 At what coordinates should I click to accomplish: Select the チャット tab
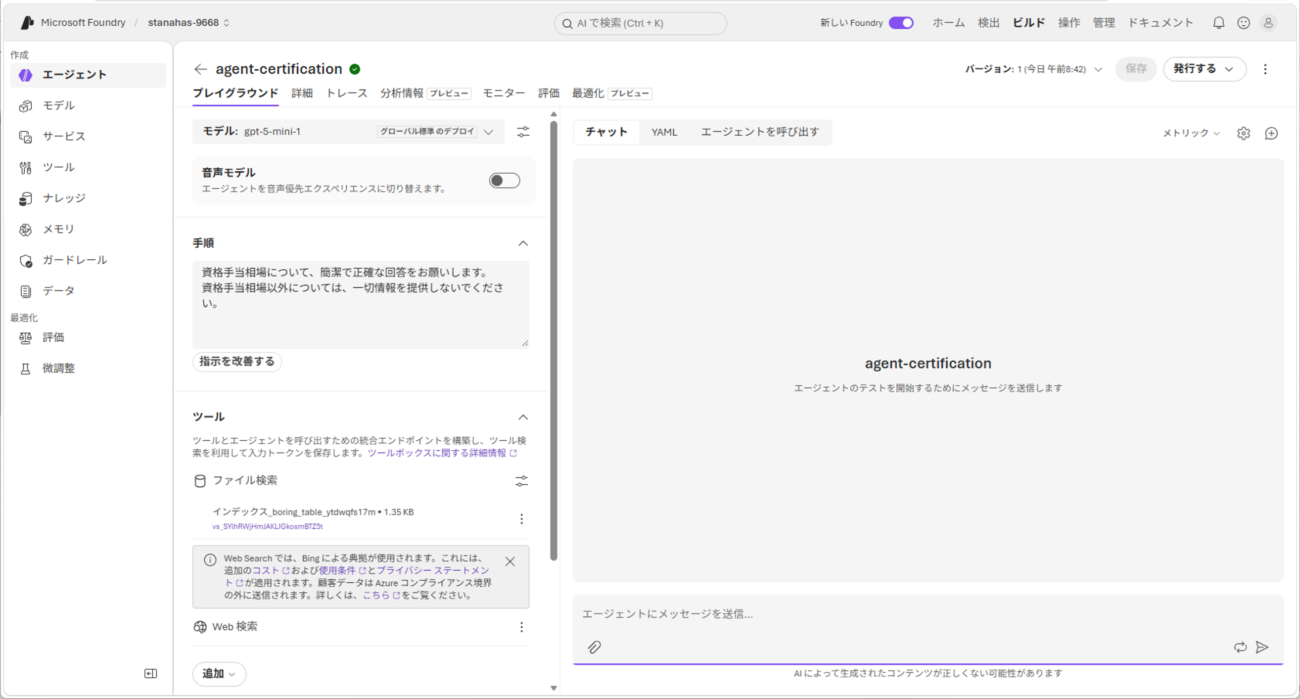607,132
